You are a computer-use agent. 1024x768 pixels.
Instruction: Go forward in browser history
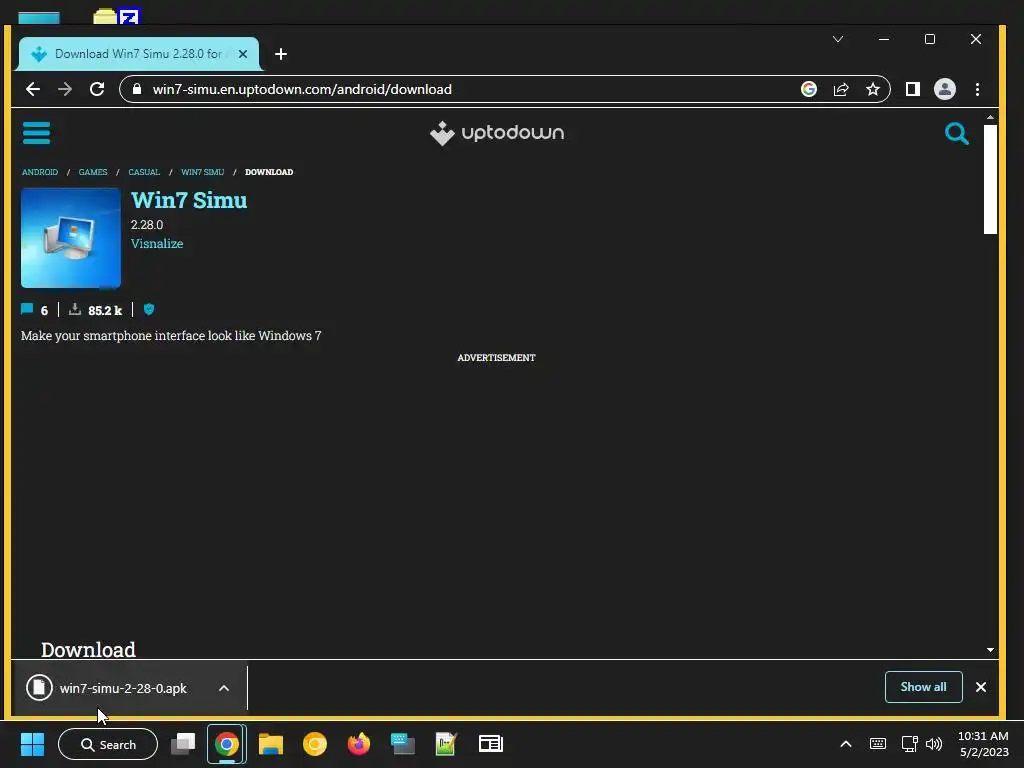[x=65, y=89]
